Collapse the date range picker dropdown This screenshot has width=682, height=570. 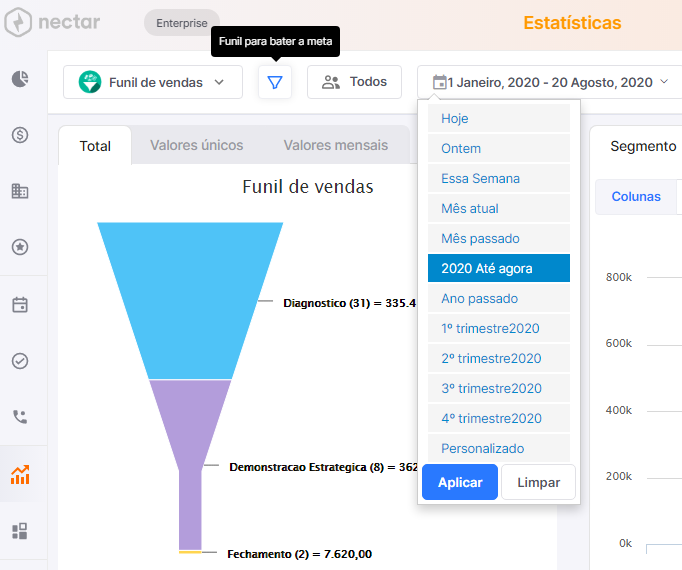point(550,82)
